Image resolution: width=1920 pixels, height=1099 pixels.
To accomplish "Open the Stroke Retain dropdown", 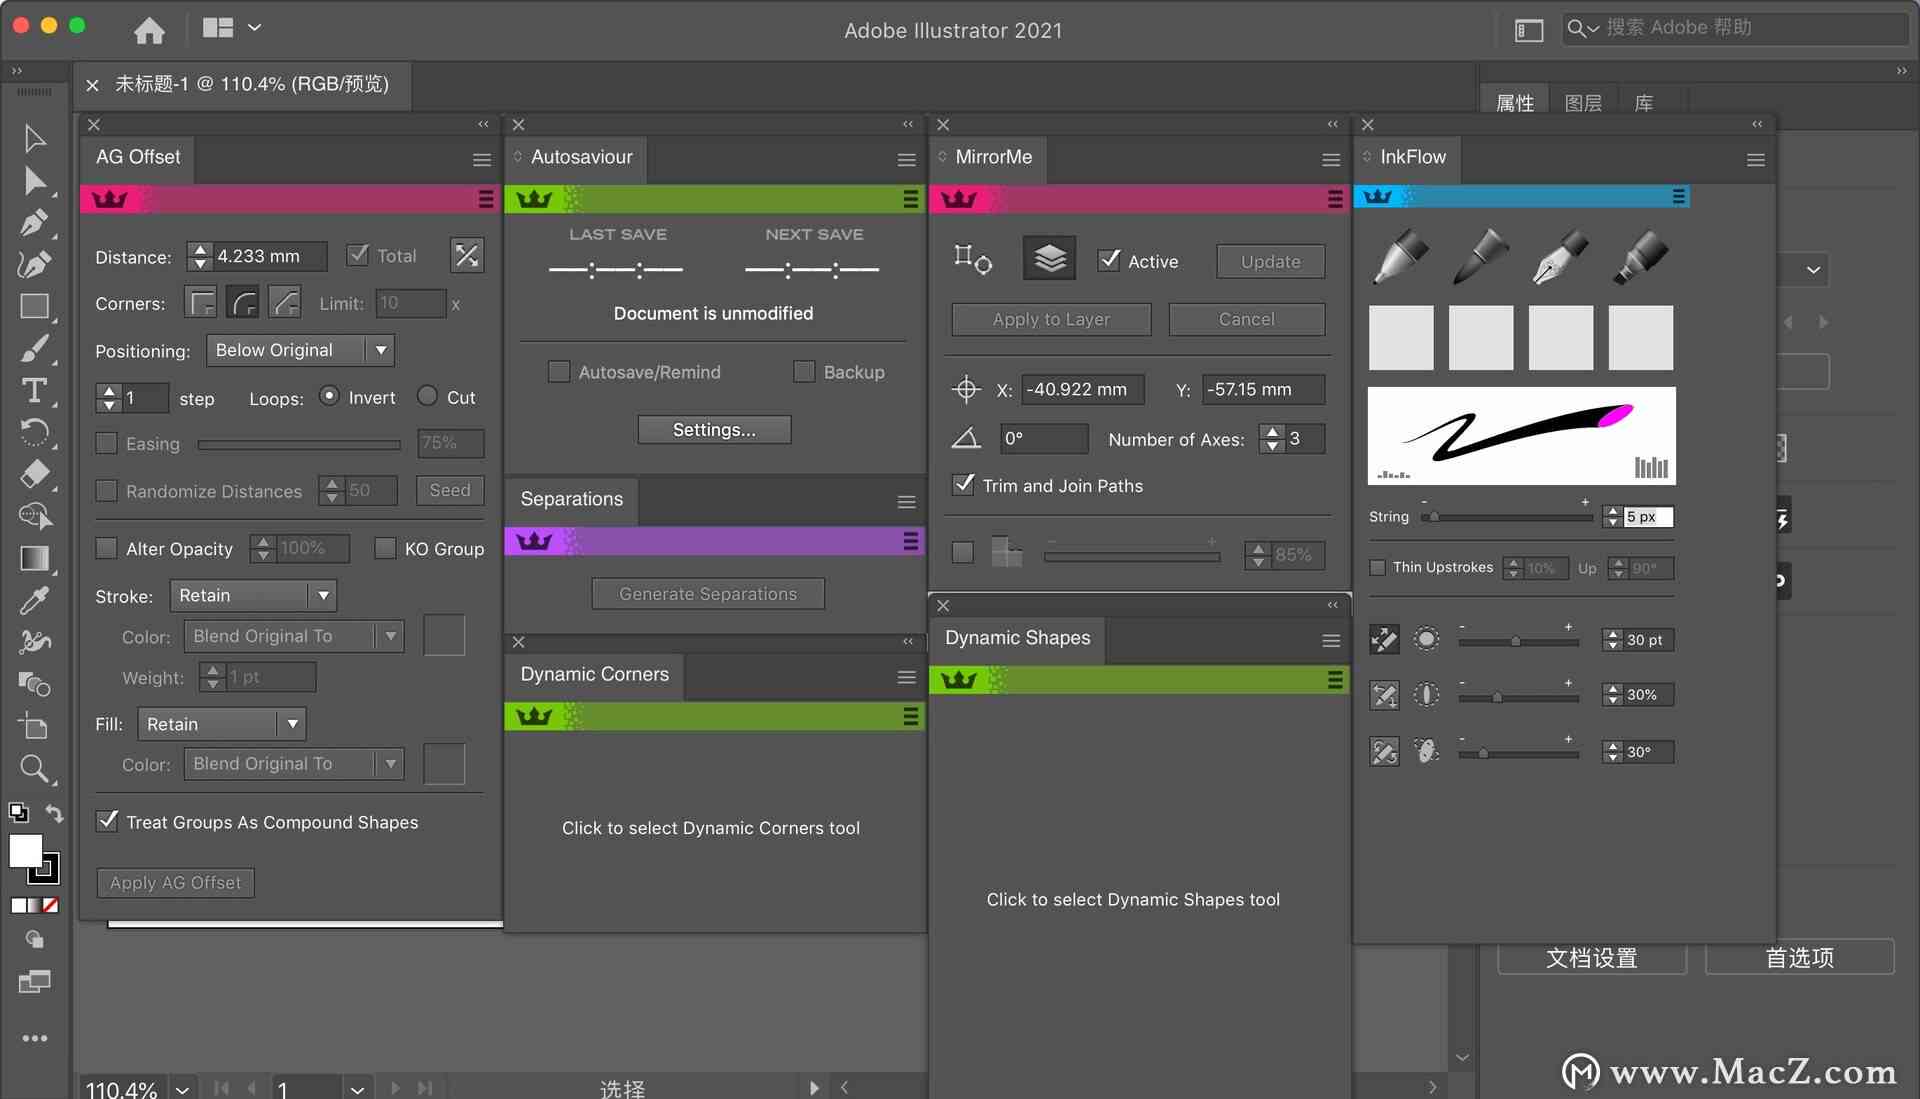I will 253,595.
